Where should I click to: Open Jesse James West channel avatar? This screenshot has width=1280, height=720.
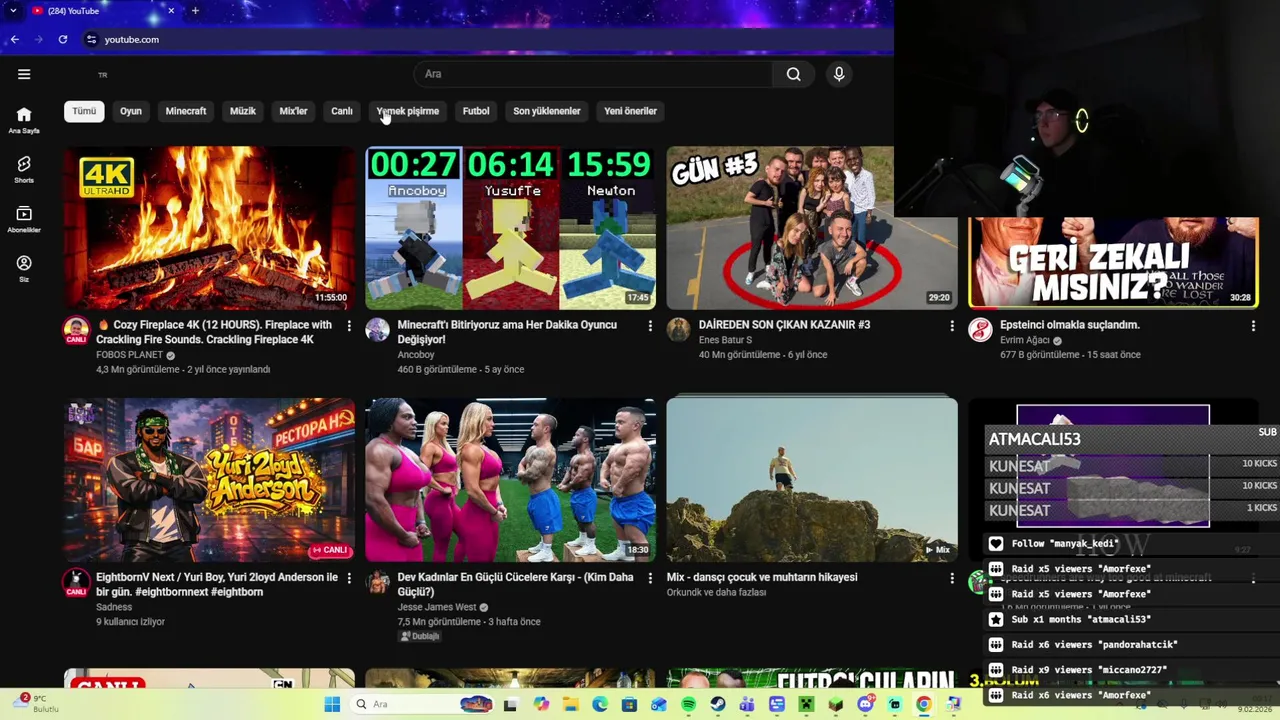[x=377, y=582]
